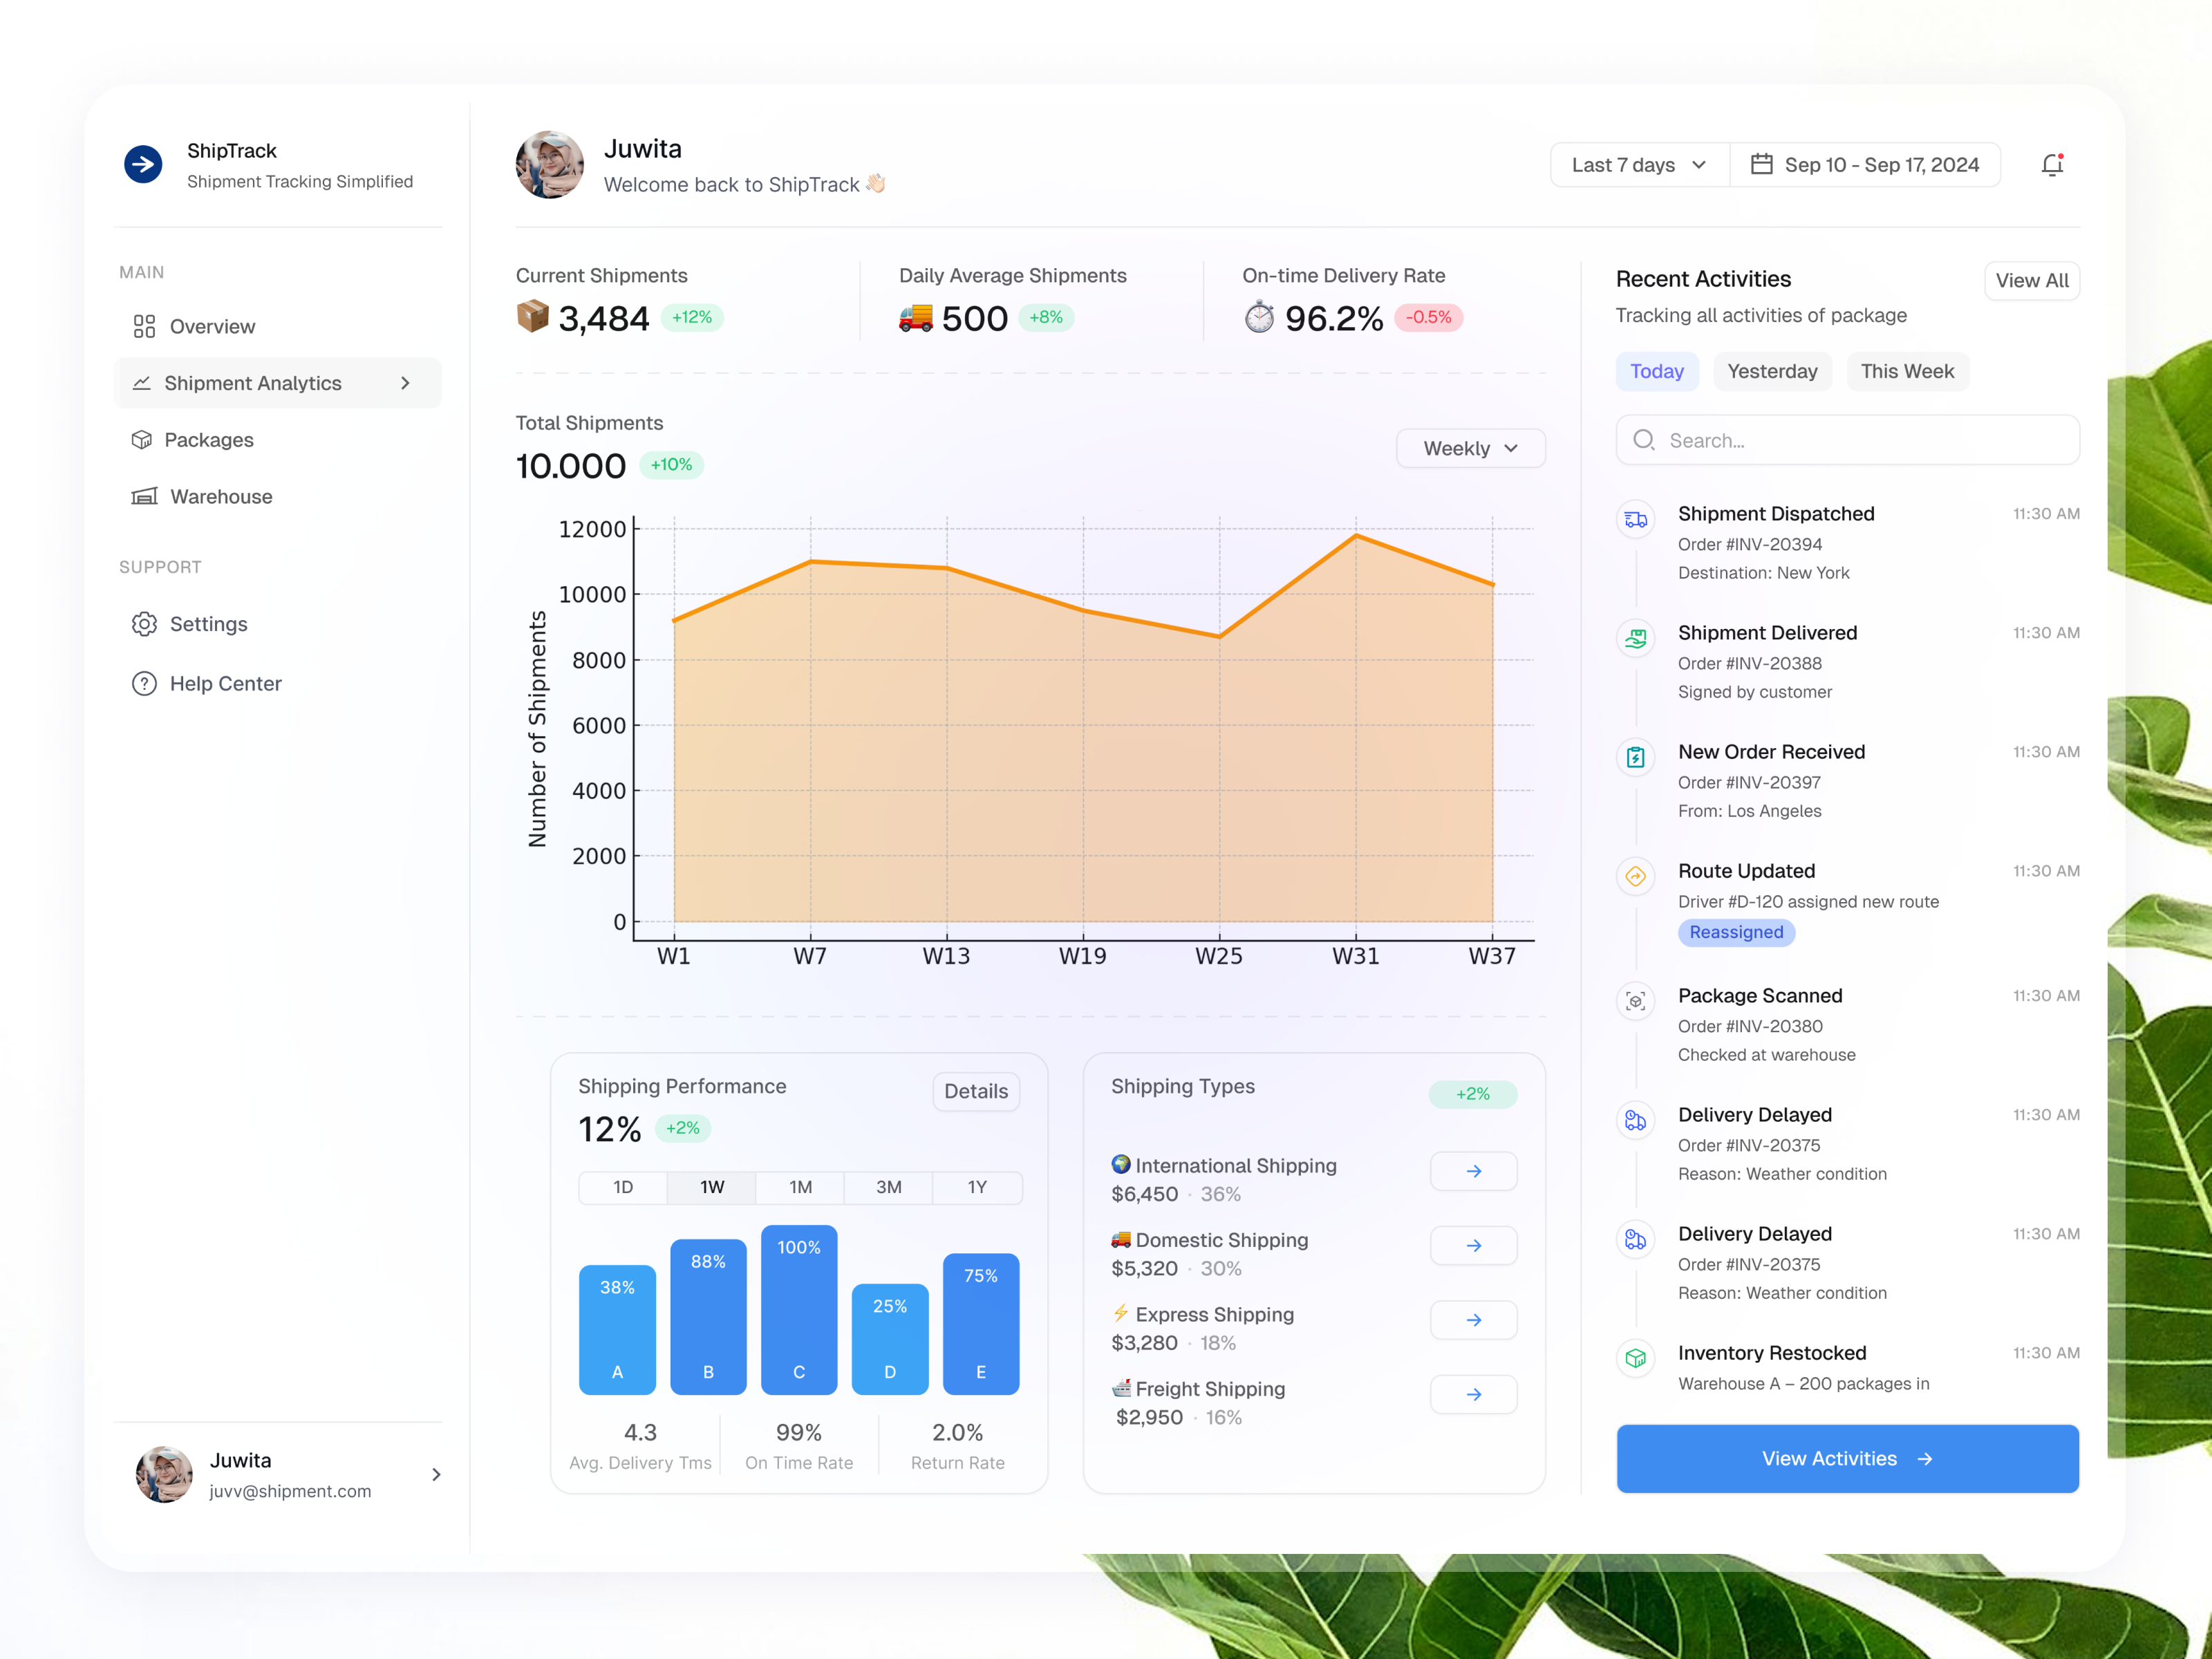Open the Domestic Shipping arrow button
This screenshot has width=2212, height=1659.
[1473, 1245]
